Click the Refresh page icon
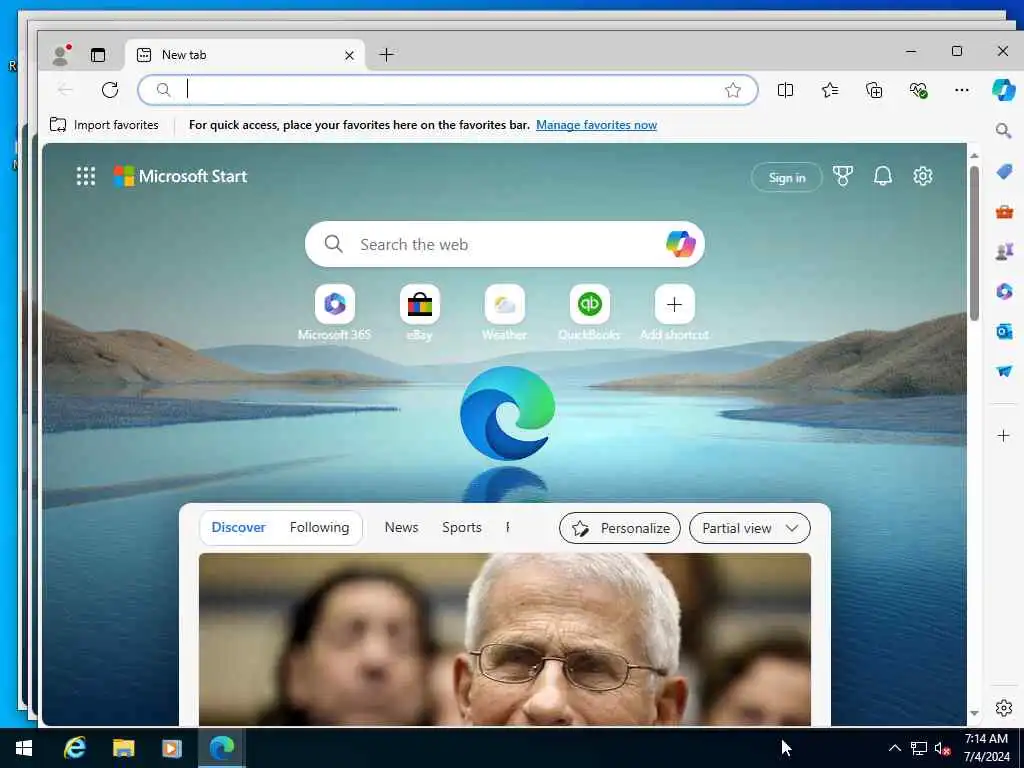 tap(110, 89)
